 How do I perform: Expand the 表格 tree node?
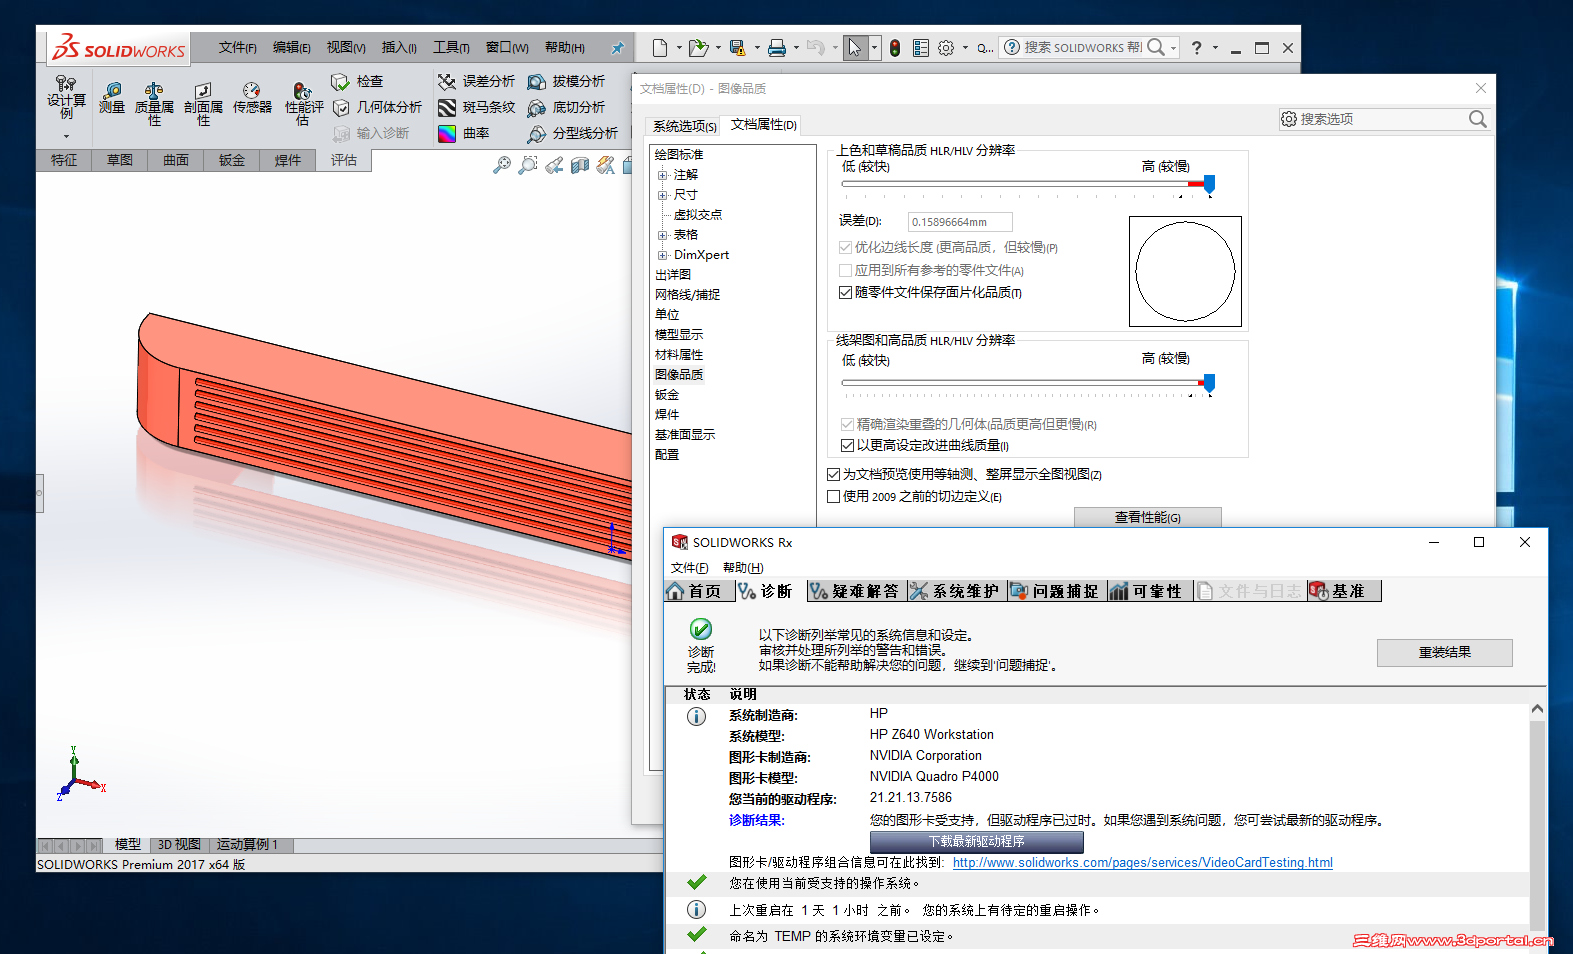[x=663, y=235]
